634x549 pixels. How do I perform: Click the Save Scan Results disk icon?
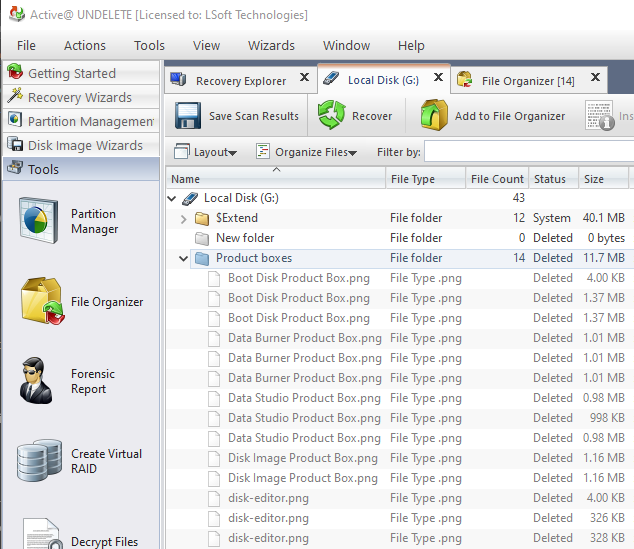[x=189, y=116]
